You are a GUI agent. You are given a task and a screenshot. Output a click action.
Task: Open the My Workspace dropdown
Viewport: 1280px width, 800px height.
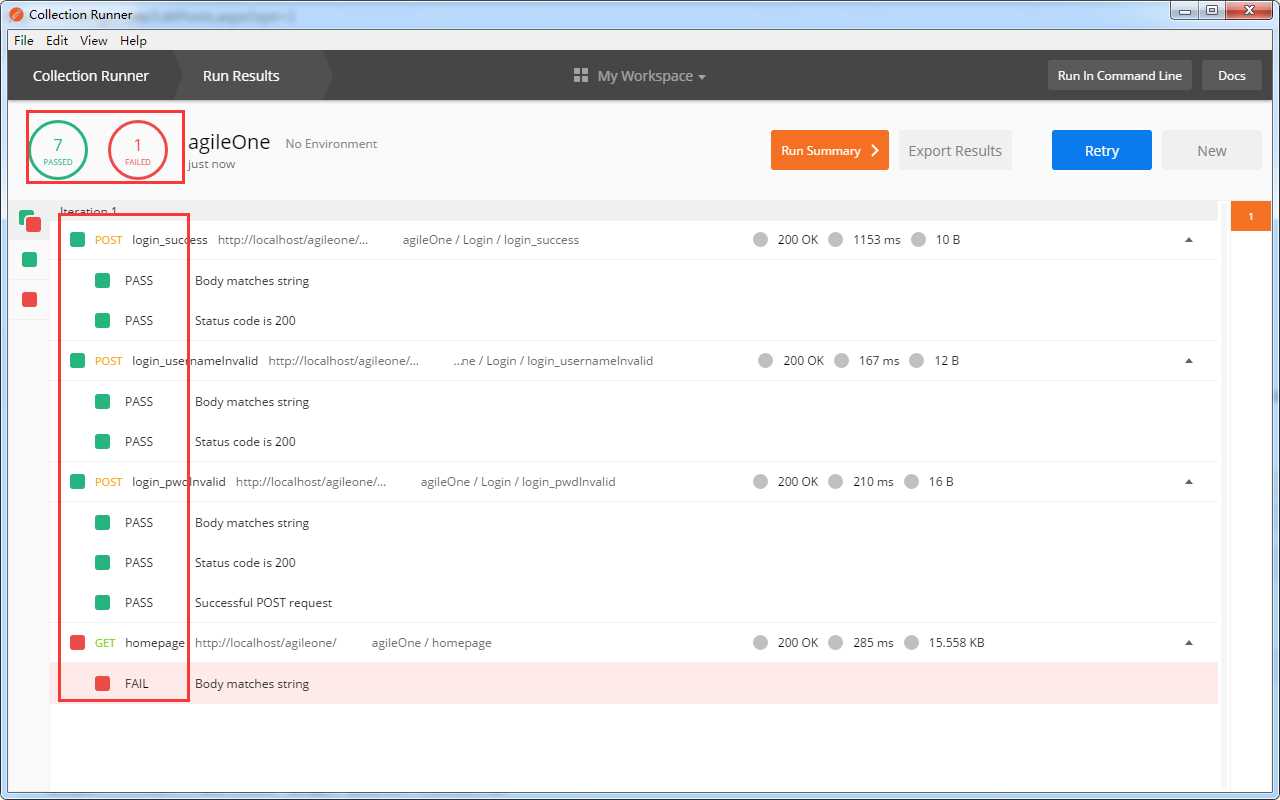point(651,76)
